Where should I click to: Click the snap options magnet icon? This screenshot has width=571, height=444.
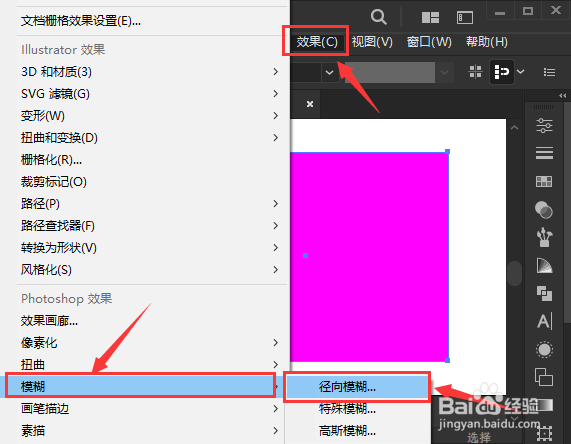[x=501, y=72]
